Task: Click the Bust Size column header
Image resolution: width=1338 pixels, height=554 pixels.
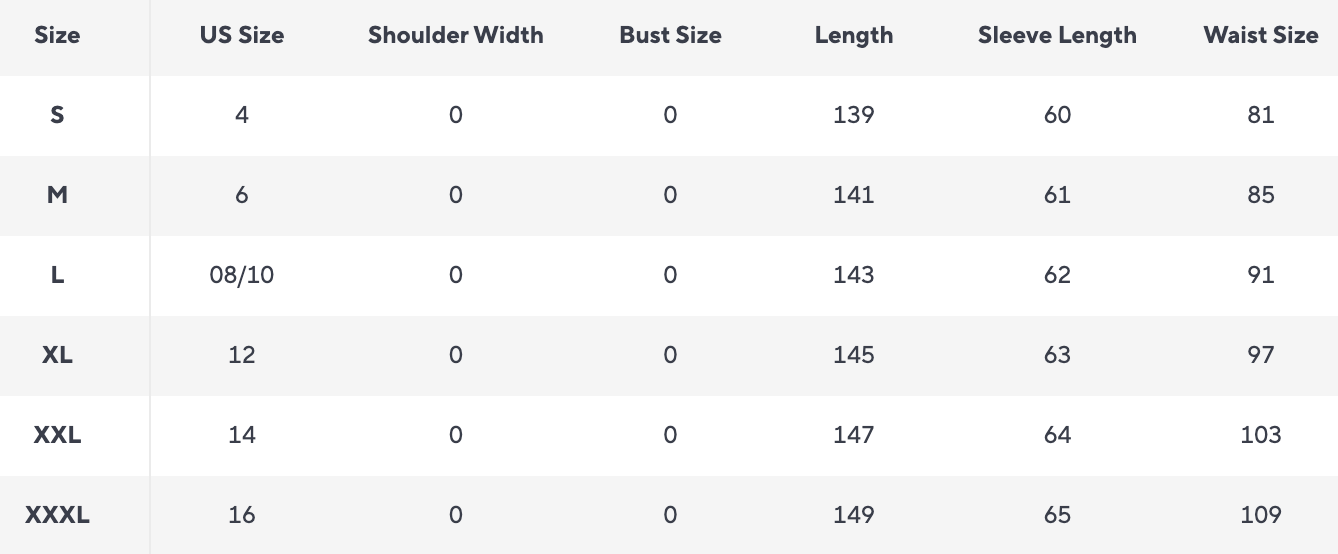Action: (x=670, y=35)
